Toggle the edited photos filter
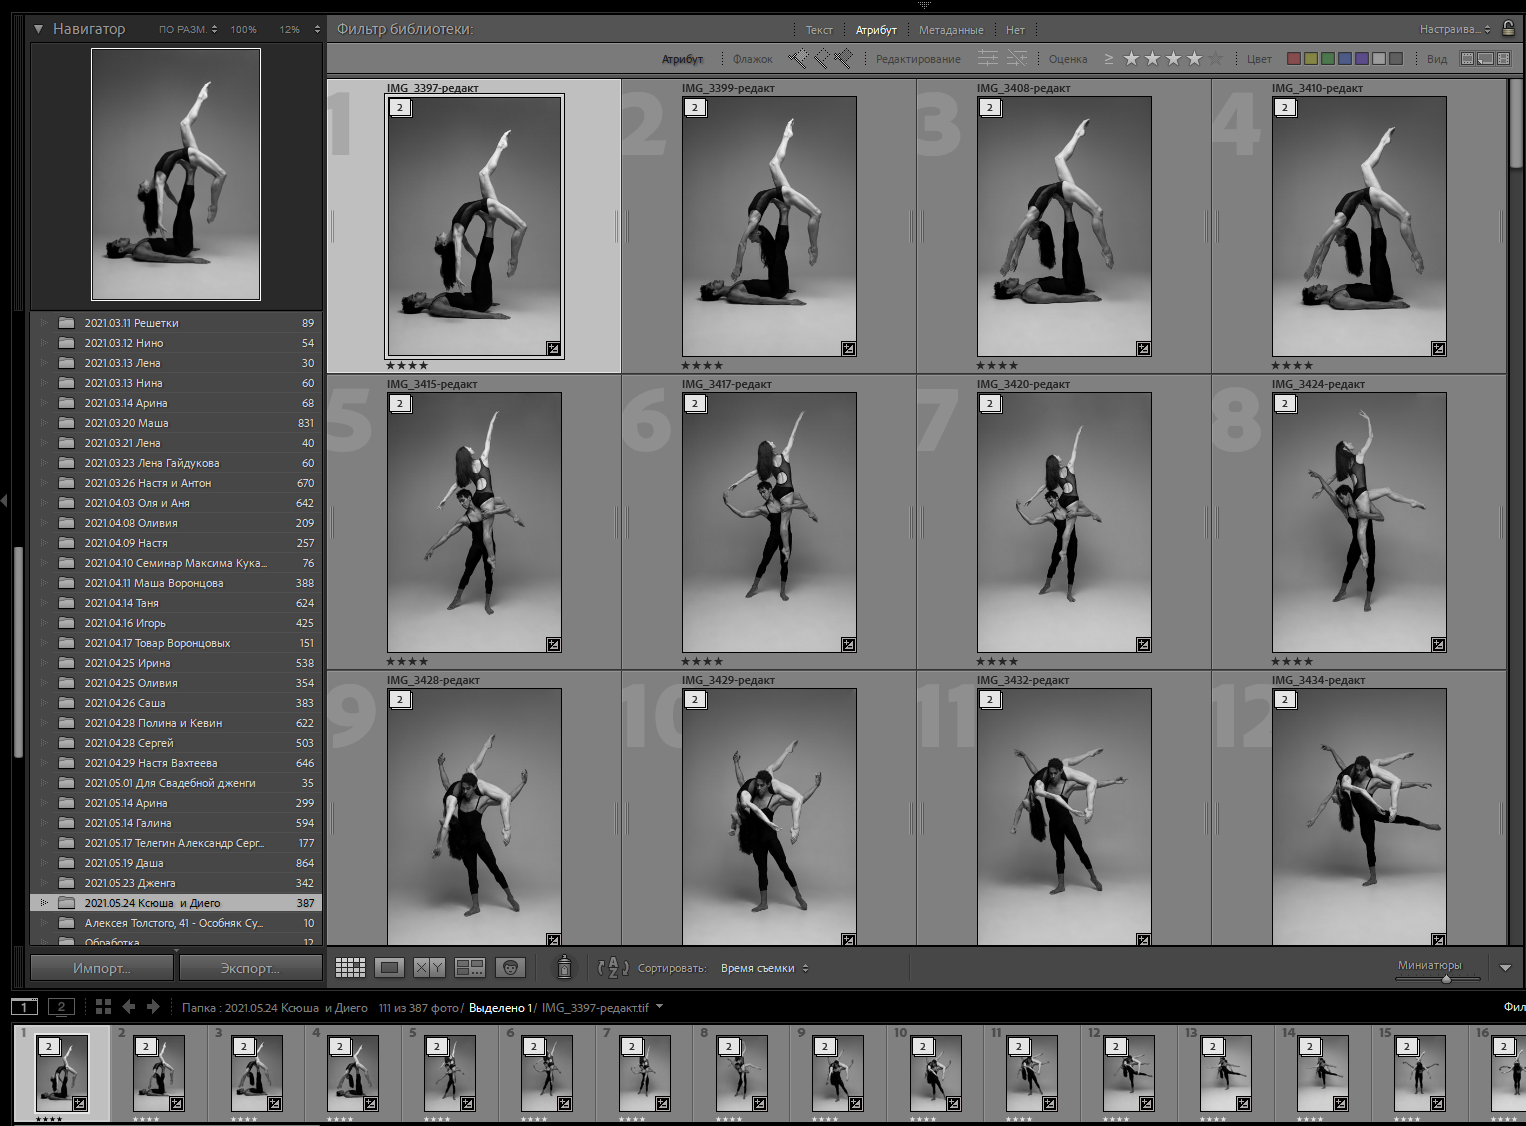The width and height of the screenshot is (1526, 1126). 988,59
